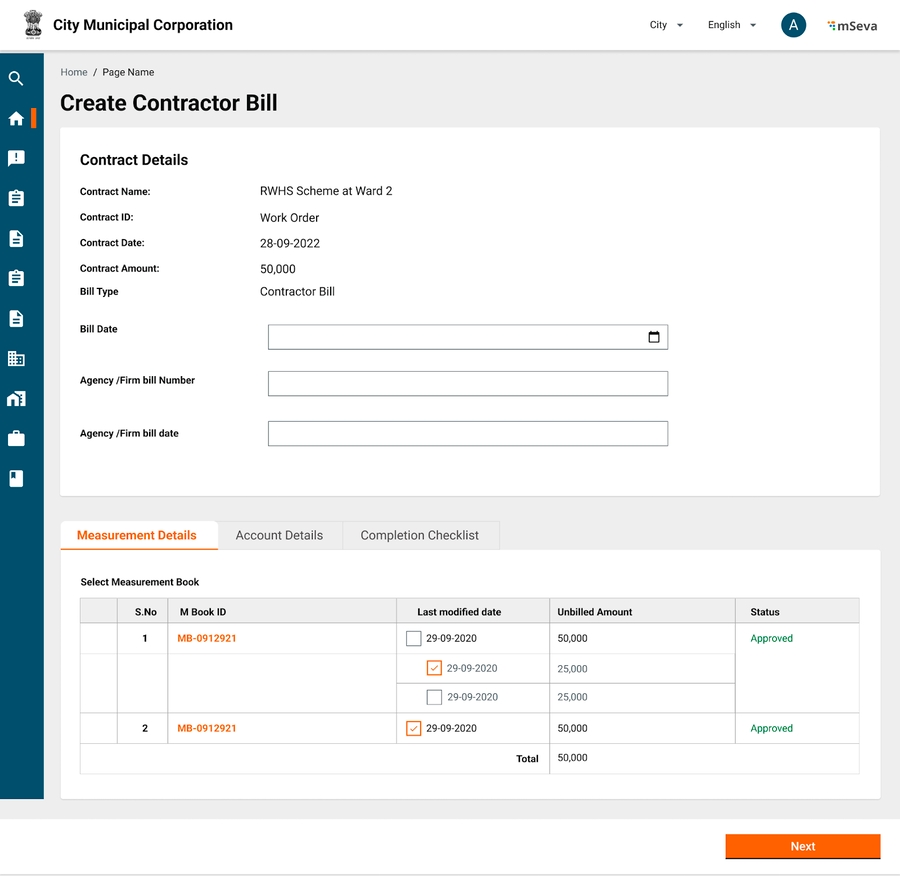The height and width of the screenshot is (876, 900).
Task: Open the calendar picker in Bill Date
Action: (654, 337)
